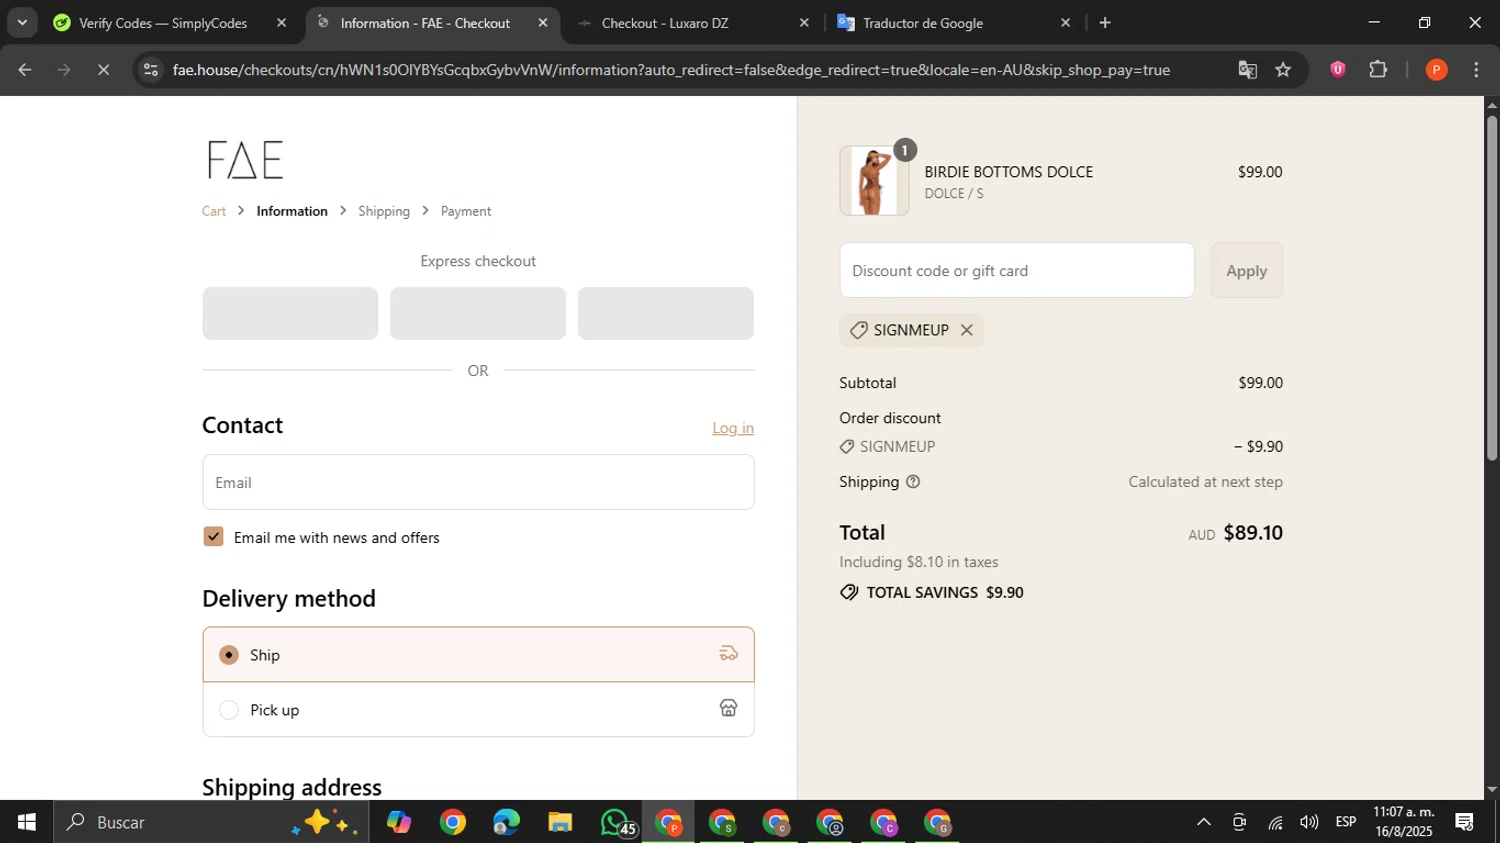Close the Checkout Luxaro DZ tab
The image size is (1500, 843).
click(804, 23)
